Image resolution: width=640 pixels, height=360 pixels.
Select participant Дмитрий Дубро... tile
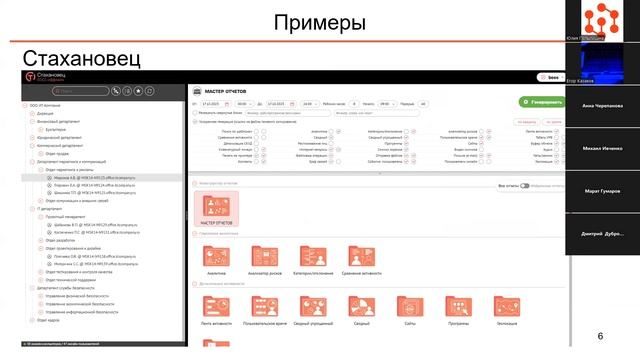[x=602, y=234]
